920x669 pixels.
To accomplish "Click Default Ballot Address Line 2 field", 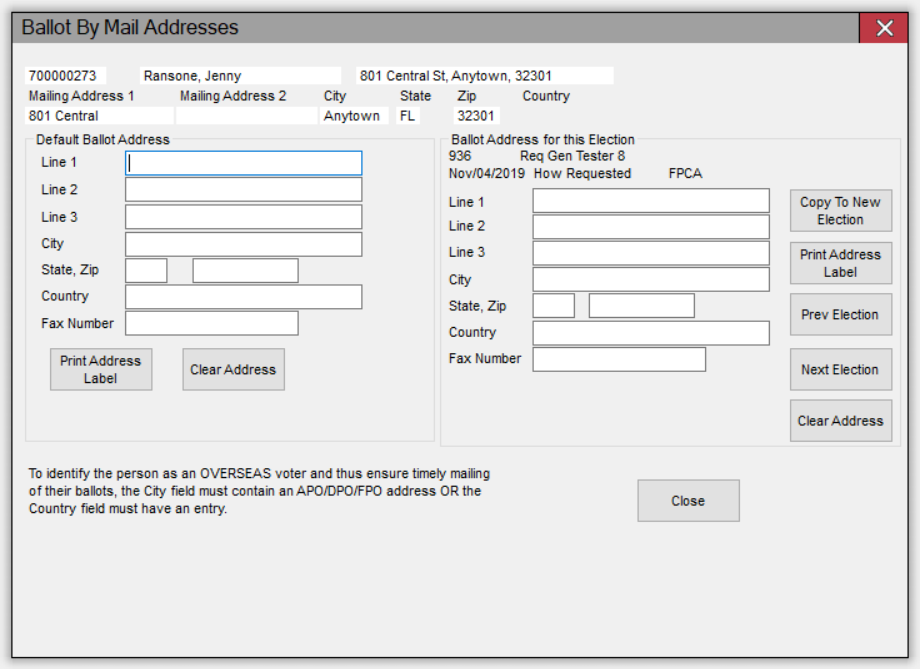I will coord(243,190).
